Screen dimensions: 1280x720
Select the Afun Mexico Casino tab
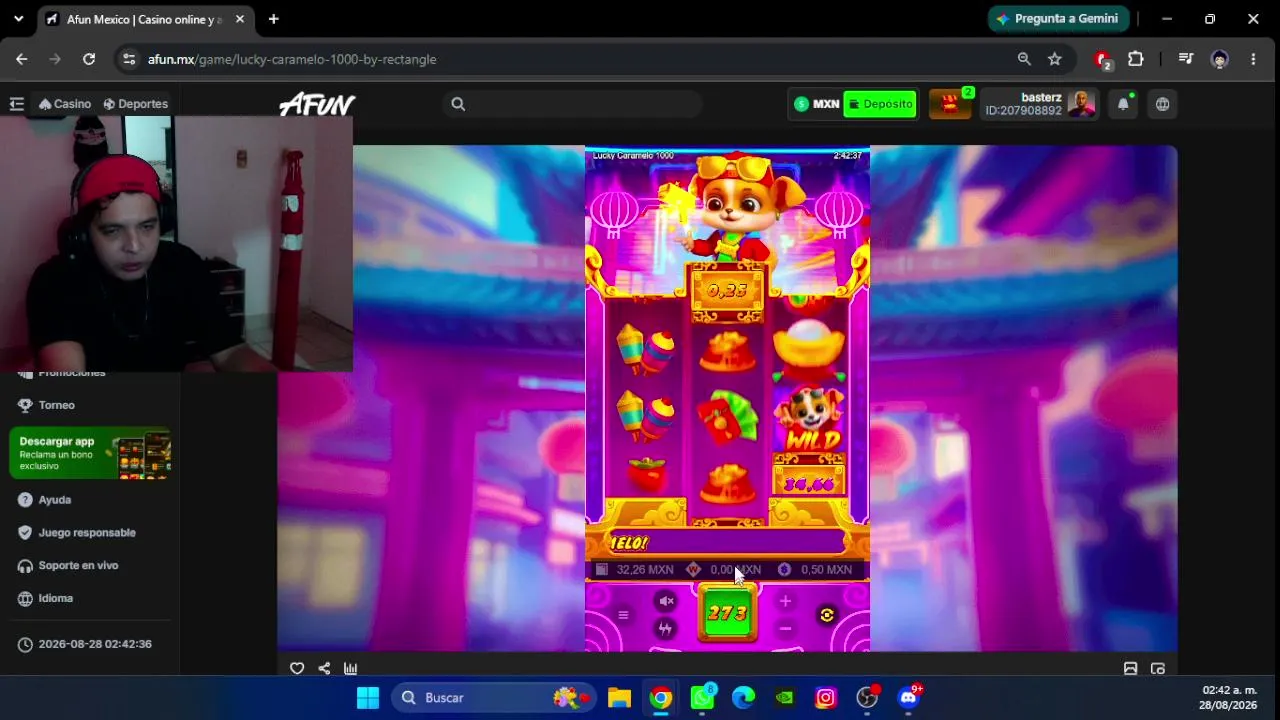pos(145,19)
